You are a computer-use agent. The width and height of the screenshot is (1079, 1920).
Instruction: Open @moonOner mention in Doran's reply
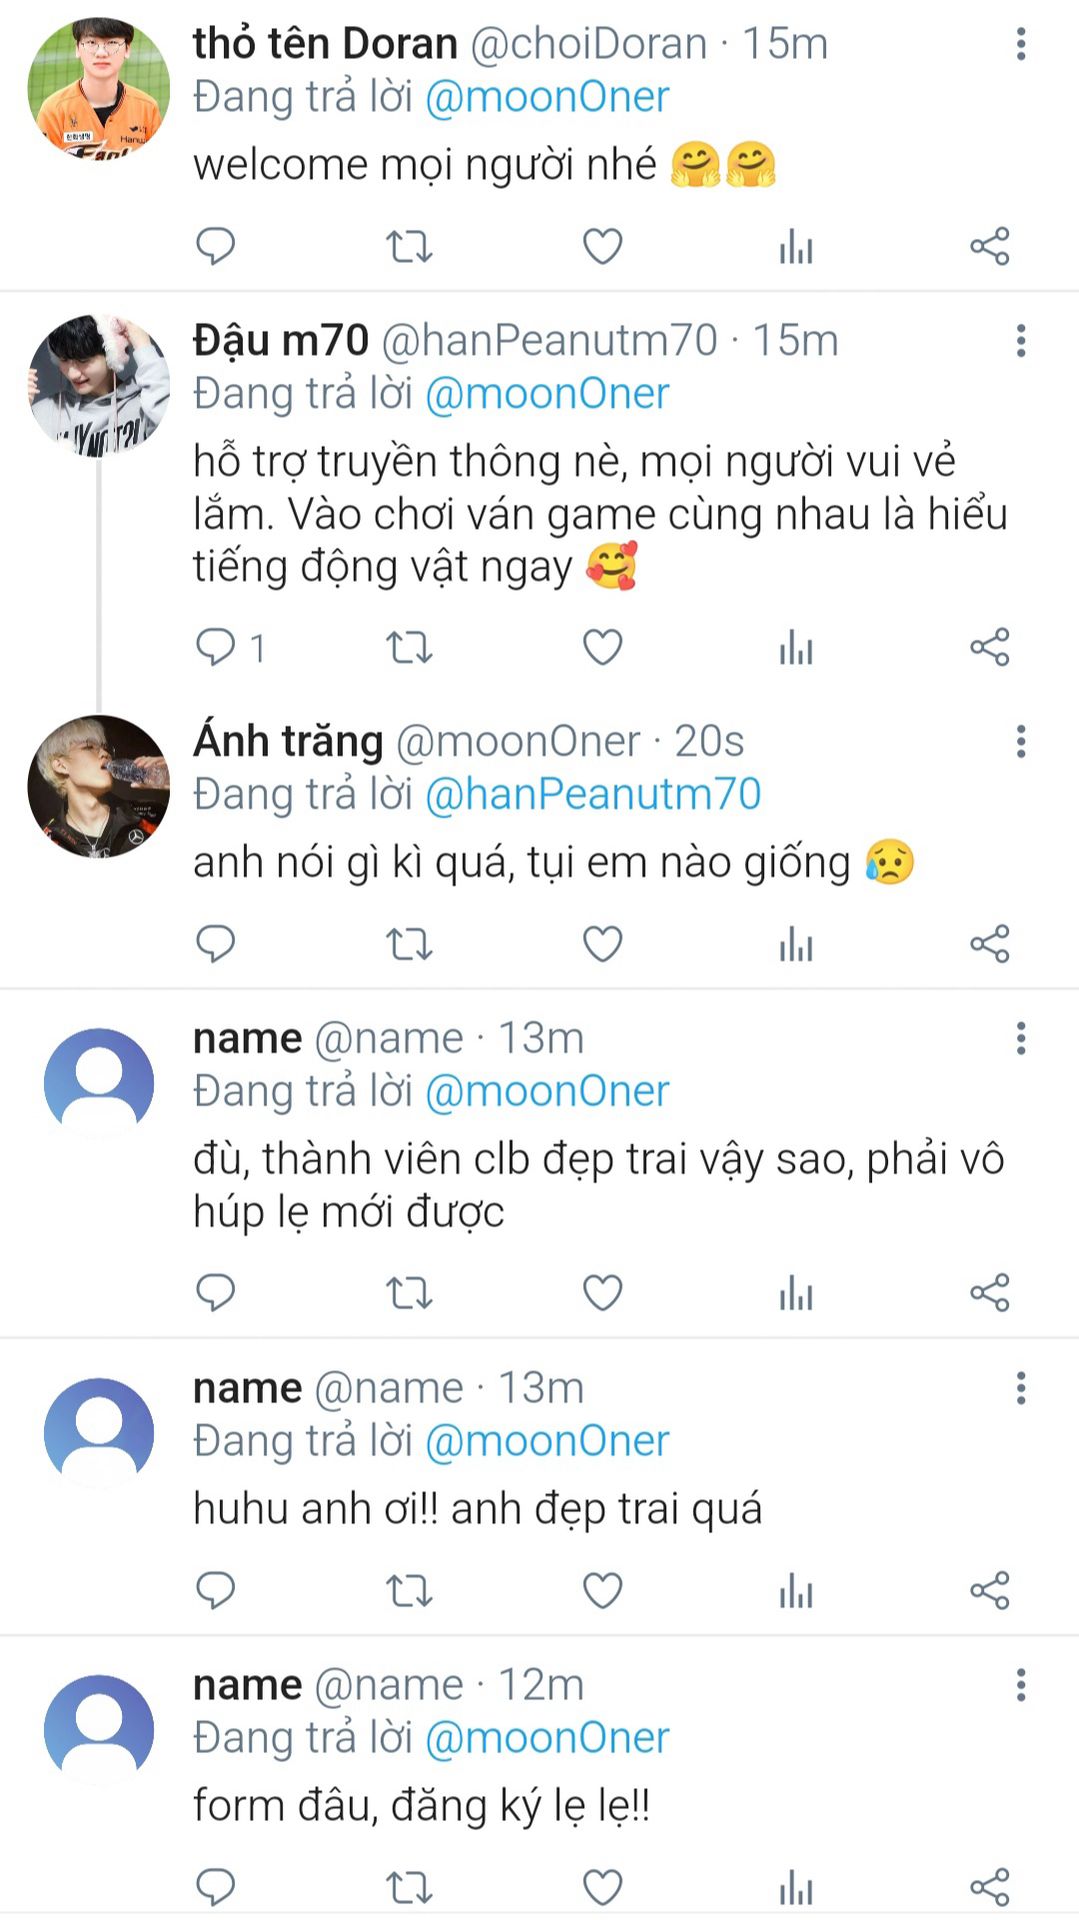click(547, 97)
